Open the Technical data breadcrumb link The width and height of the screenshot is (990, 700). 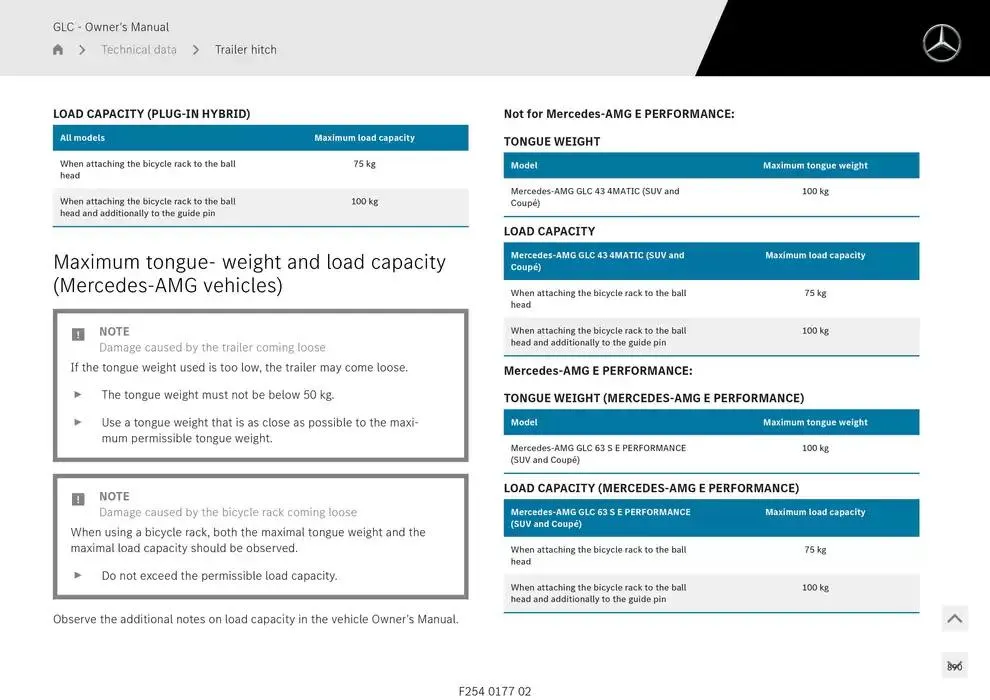click(139, 50)
